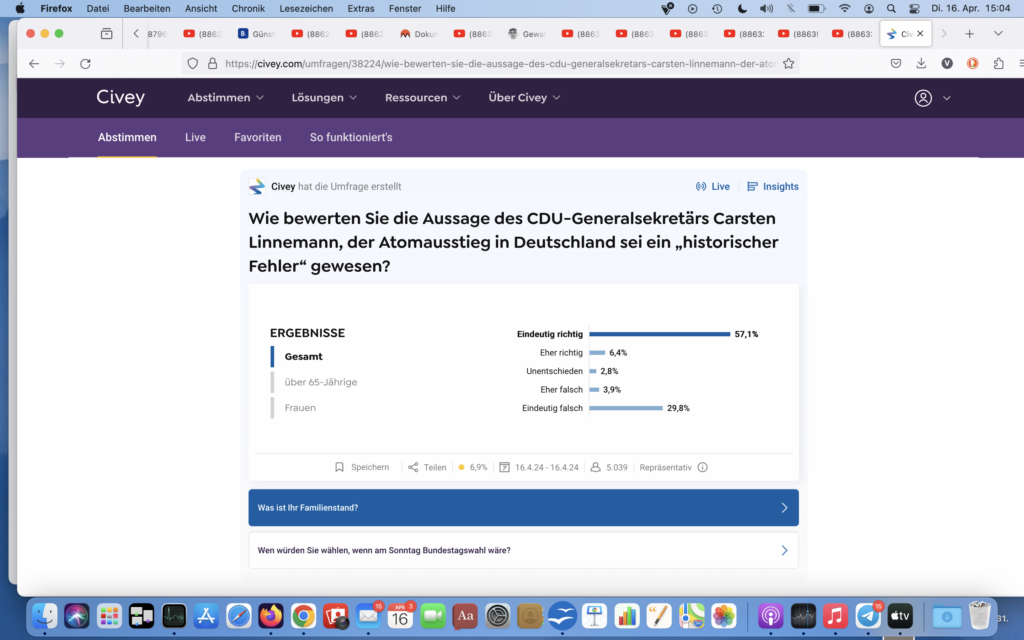
Task: Click the Eindeutig richtig result bar
Action: coord(659,334)
